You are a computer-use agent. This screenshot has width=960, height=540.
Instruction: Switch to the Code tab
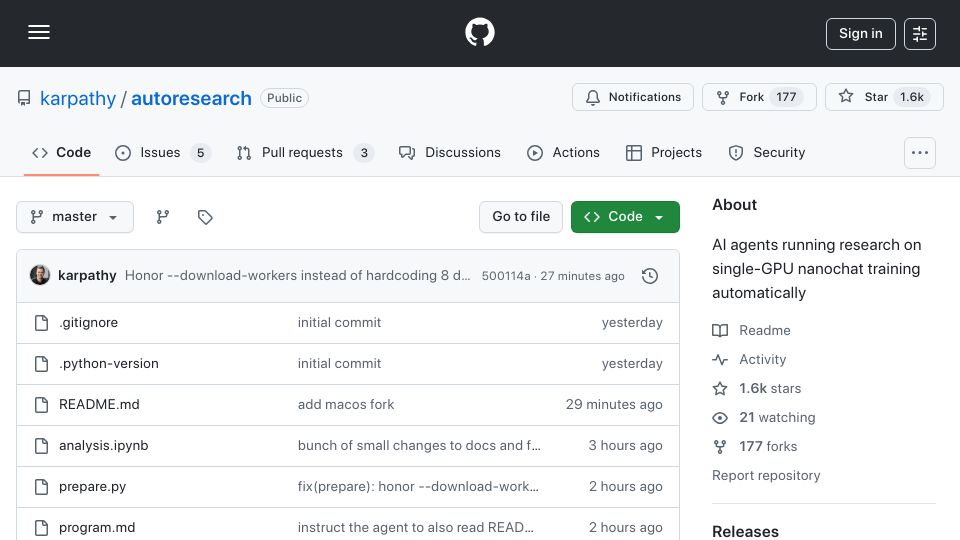(61, 152)
